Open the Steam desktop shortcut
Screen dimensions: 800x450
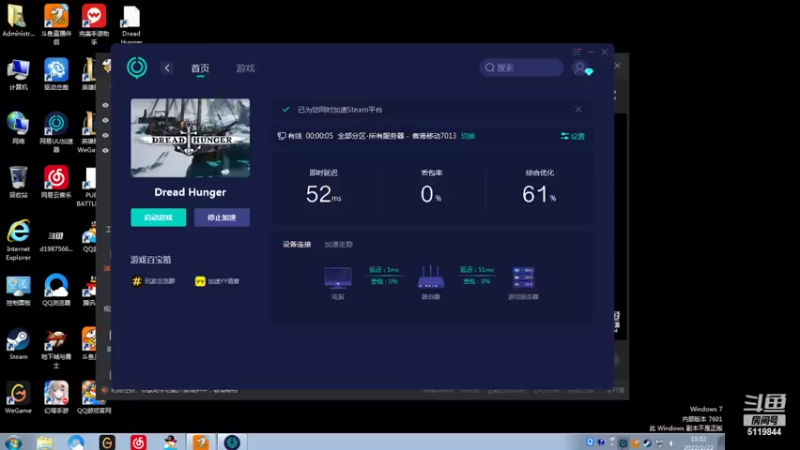pos(18,344)
